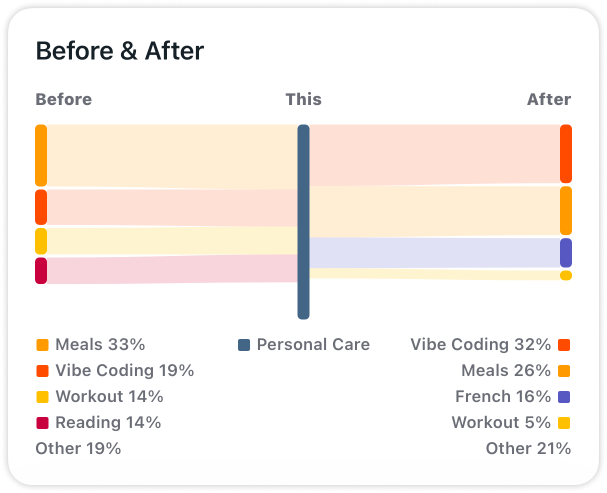Click the crimson Reading legend swatch
Image resolution: width=607 pixels, height=493 pixels.
(x=42, y=423)
